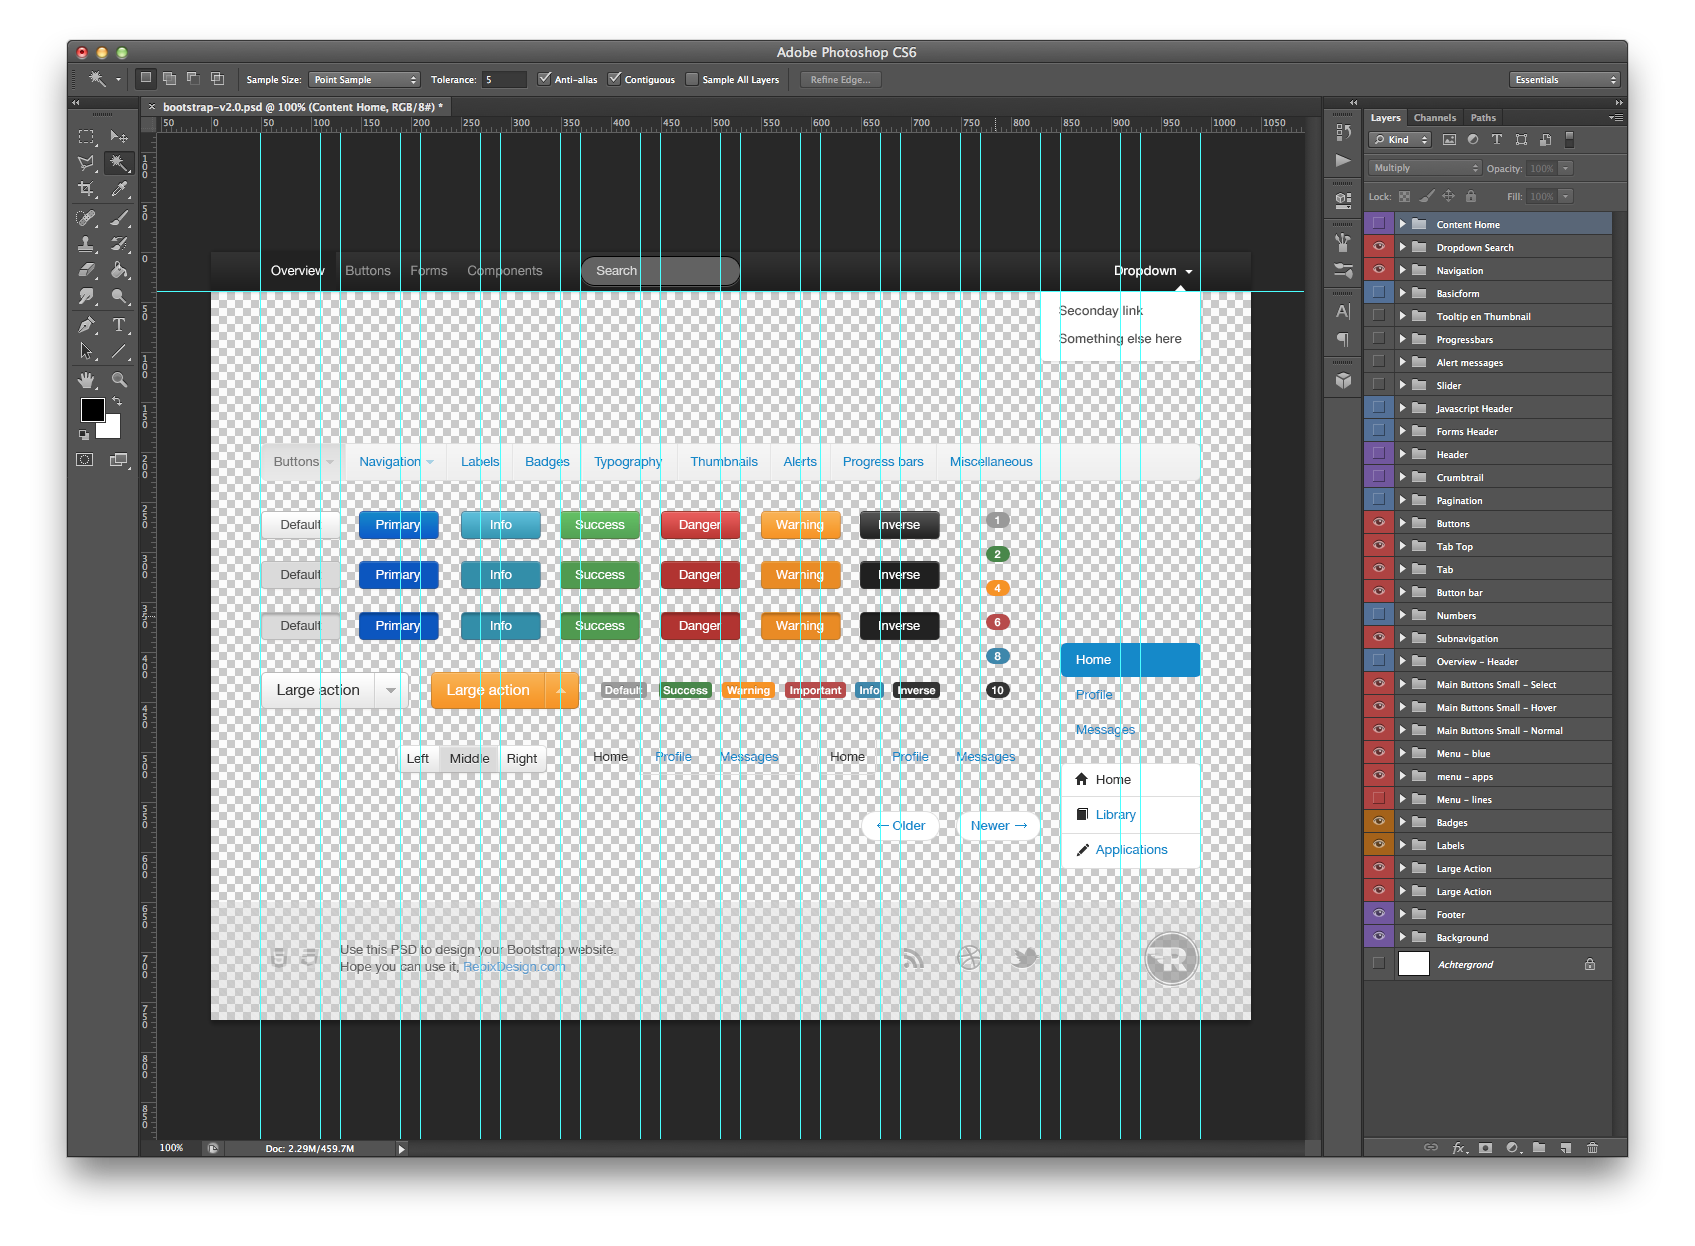This screenshot has height=1246, width=1695.
Task: Show the Progressbars layer group
Action: click(x=1379, y=339)
